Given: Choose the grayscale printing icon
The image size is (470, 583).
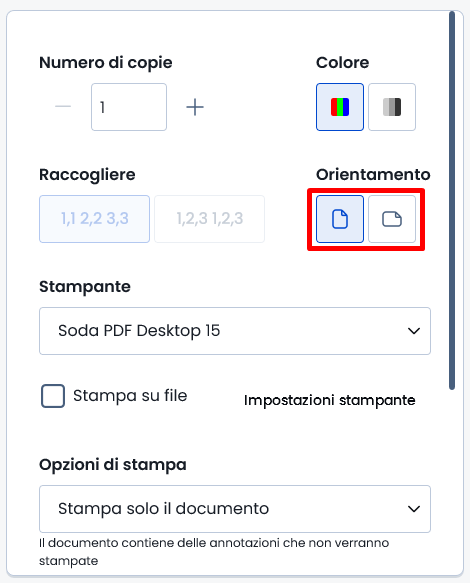Looking at the screenshot, I should (x=392, y=107).
